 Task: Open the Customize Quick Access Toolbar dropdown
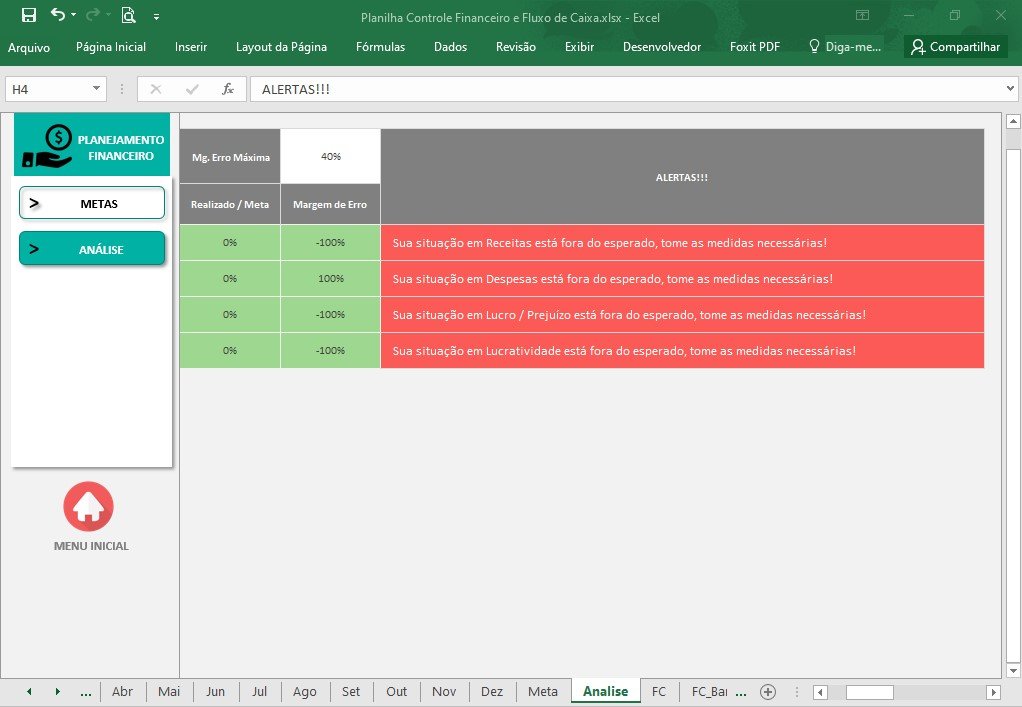[x=156, y=17]
